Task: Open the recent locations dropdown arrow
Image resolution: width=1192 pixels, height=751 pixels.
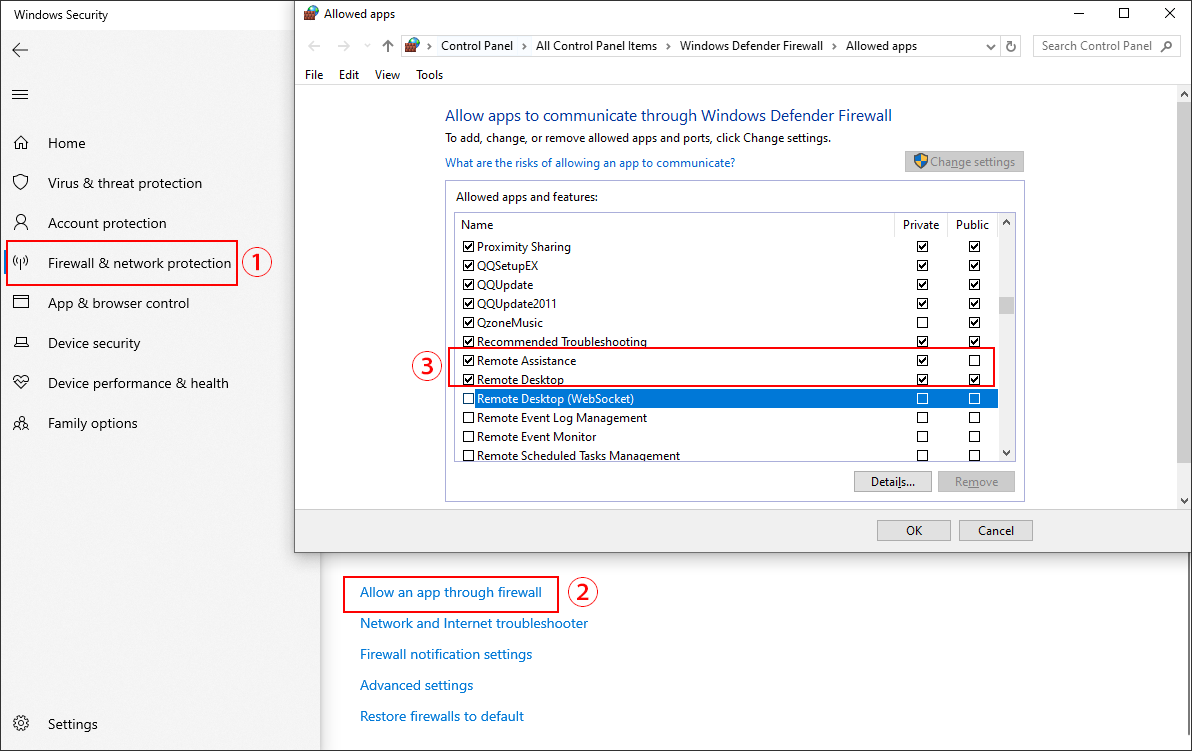Action: pyautogui.click(x=367, y=46)
